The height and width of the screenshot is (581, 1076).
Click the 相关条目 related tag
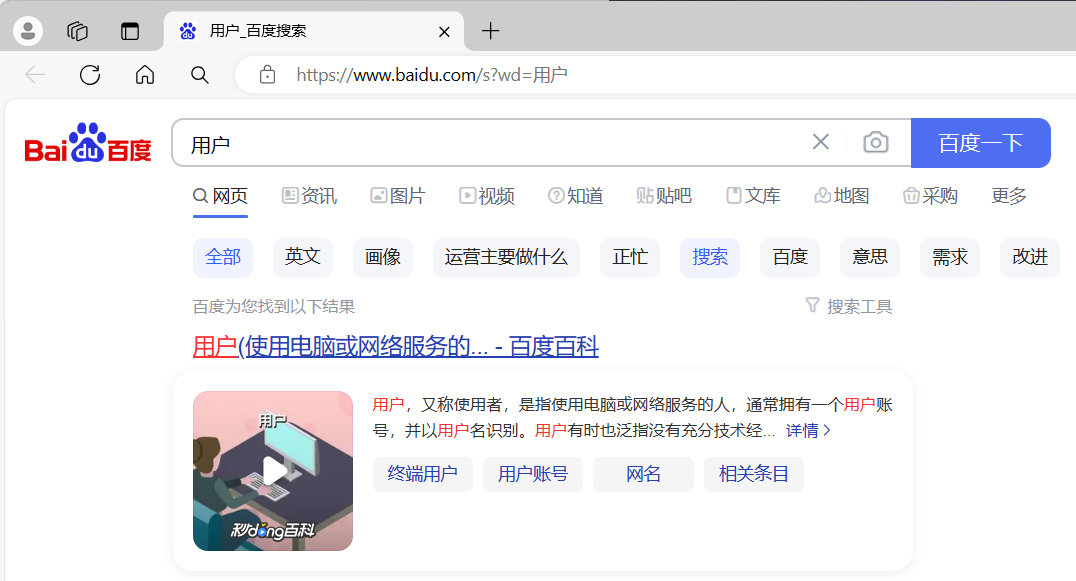(x=753, y=474)
